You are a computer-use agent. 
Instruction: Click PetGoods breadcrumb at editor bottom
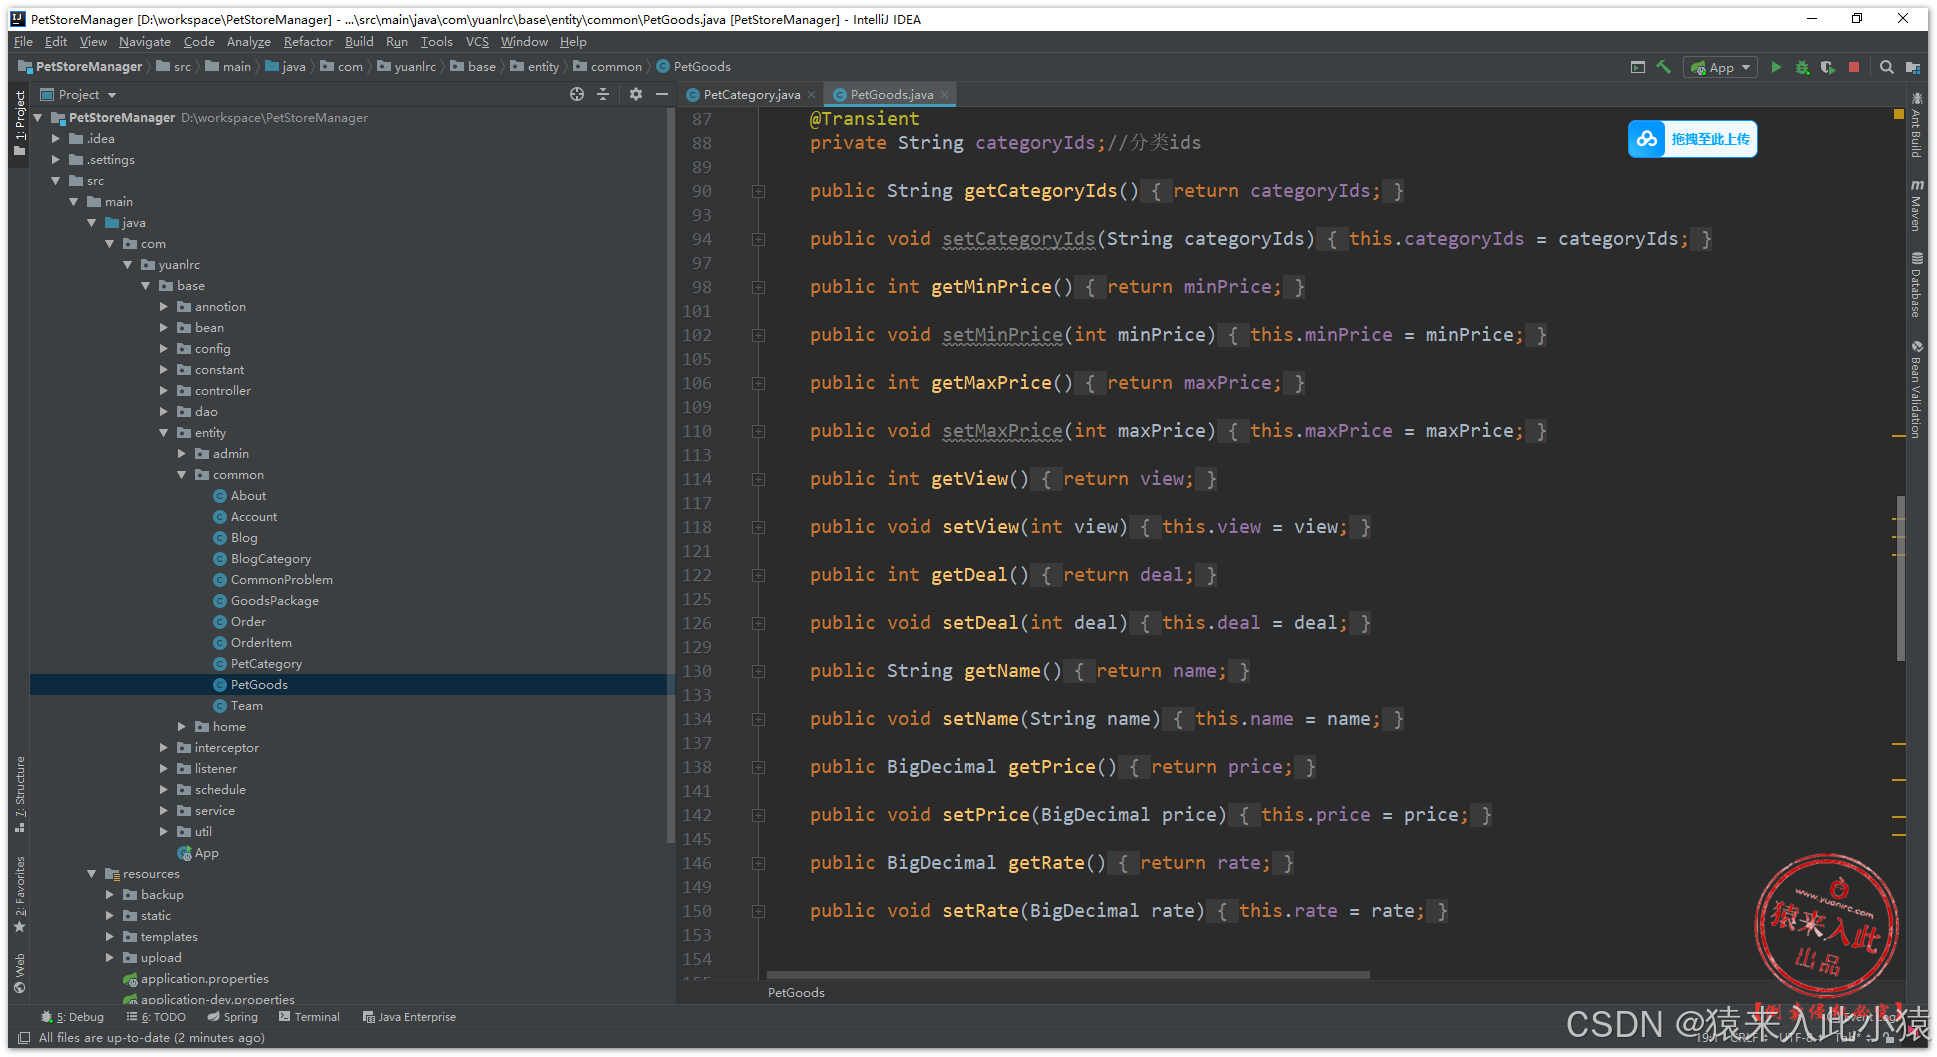[x=796, y=993]
